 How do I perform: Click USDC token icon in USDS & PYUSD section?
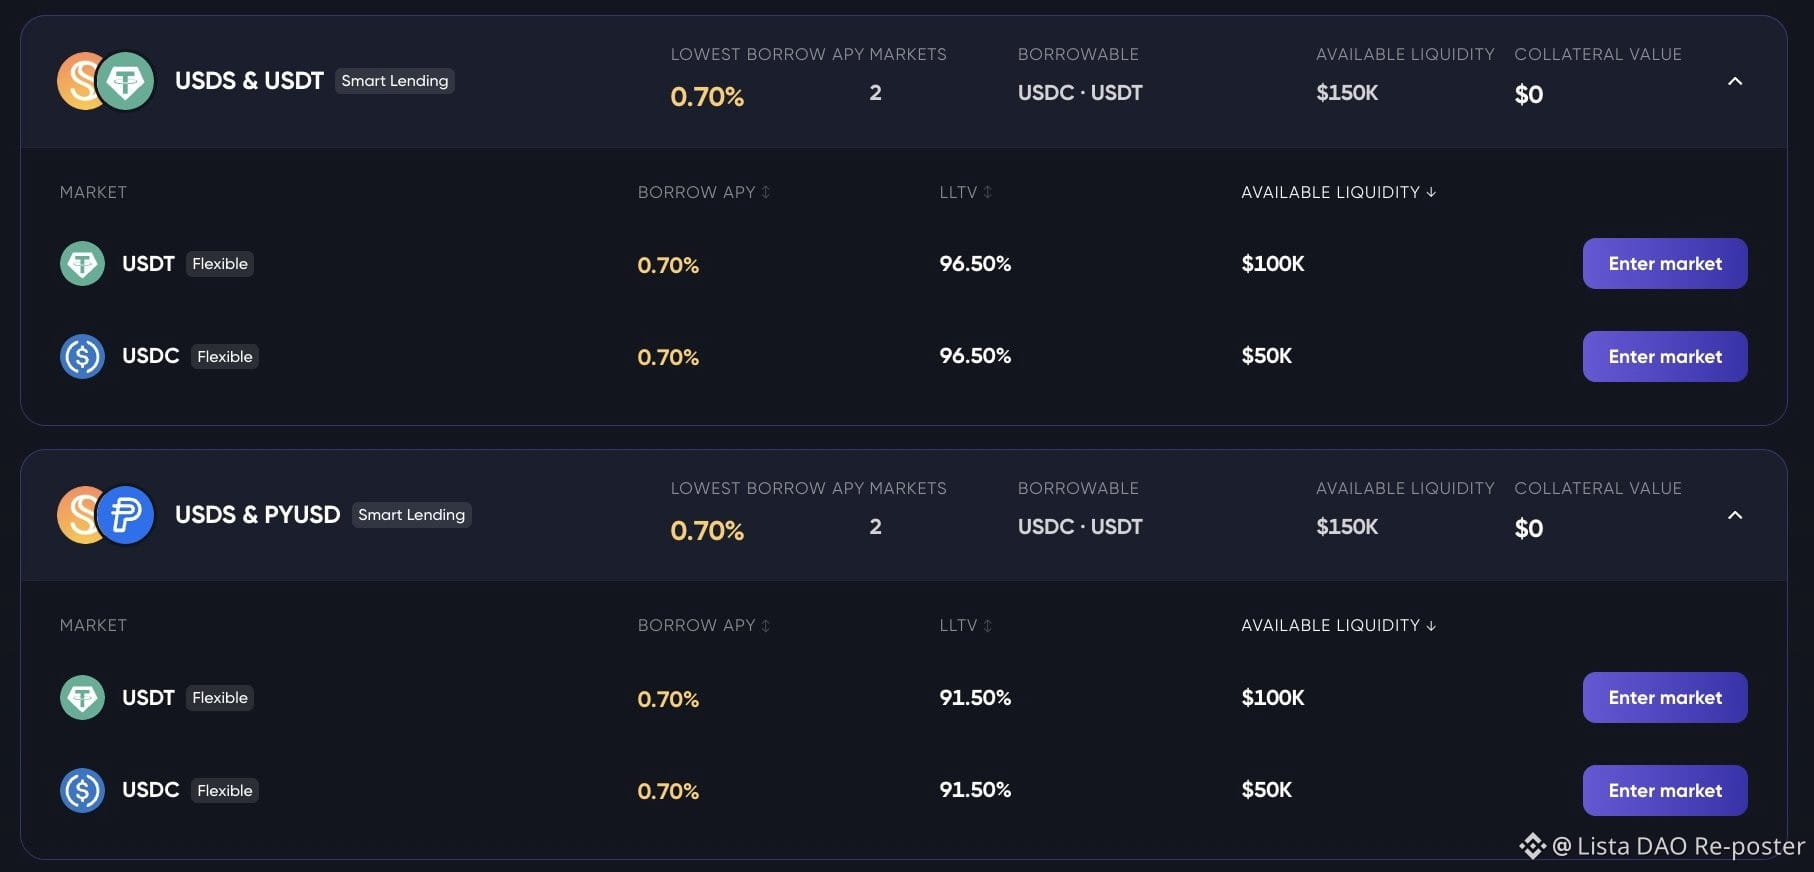[x=82, y=791]
